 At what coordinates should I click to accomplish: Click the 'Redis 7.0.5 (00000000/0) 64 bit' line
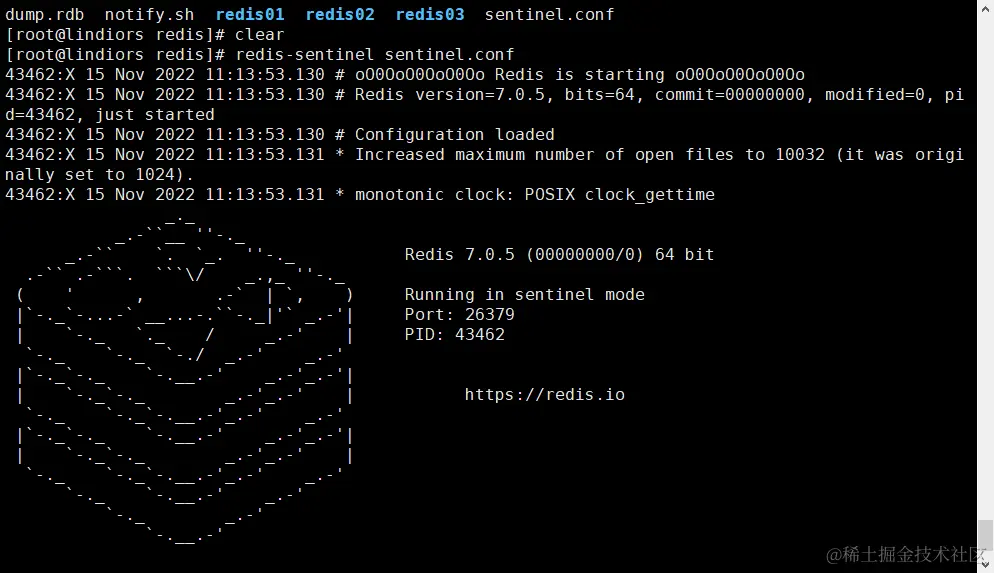coord(559,255)
